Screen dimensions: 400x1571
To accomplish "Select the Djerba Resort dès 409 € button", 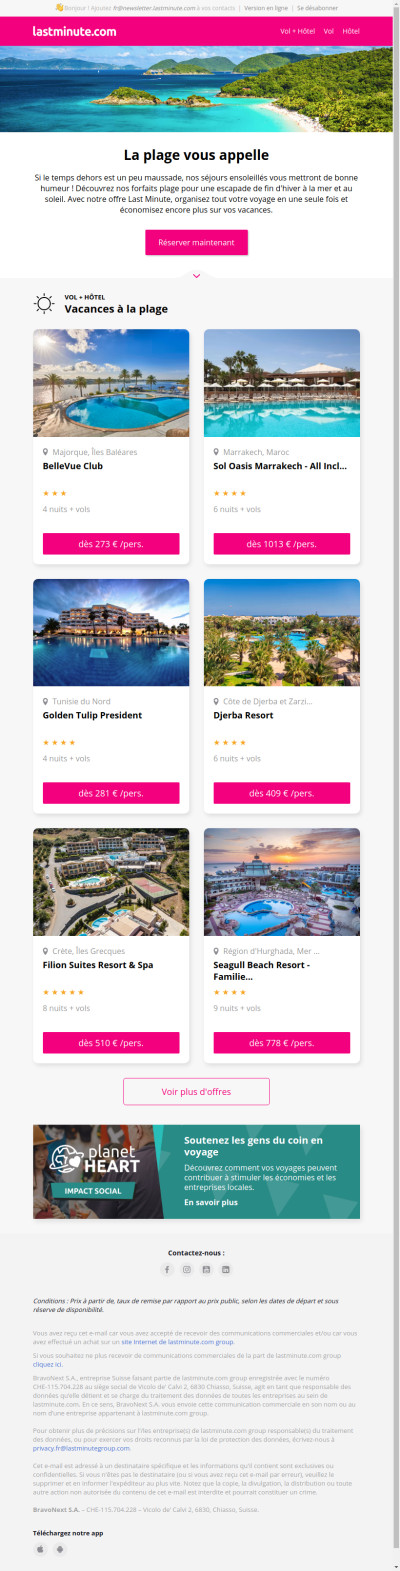I will (282, 793).
